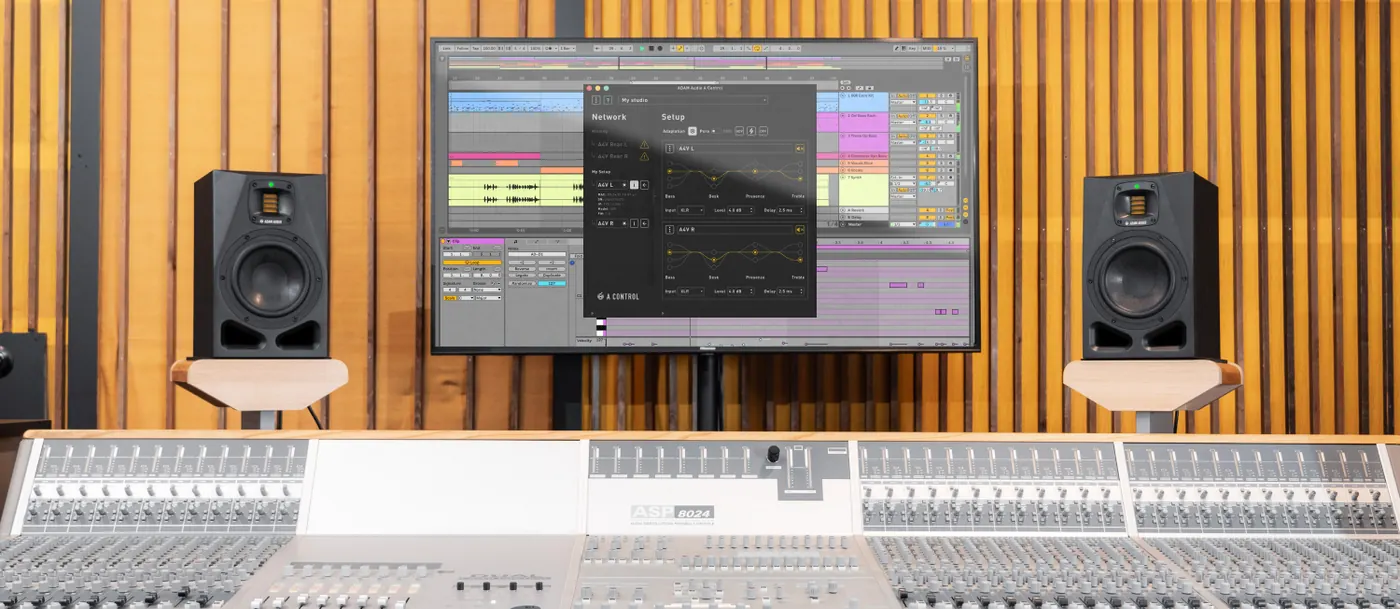
Task: Click the highlighted Bass EQ node for A4V L
Action: (x=670, y=172)
